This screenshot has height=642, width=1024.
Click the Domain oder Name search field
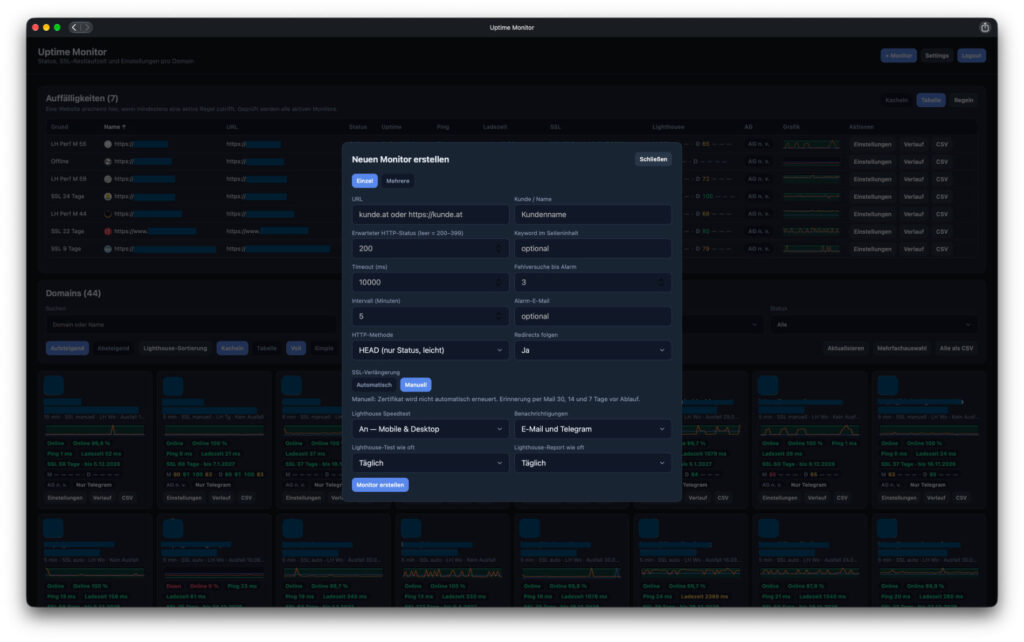point(193,325)
